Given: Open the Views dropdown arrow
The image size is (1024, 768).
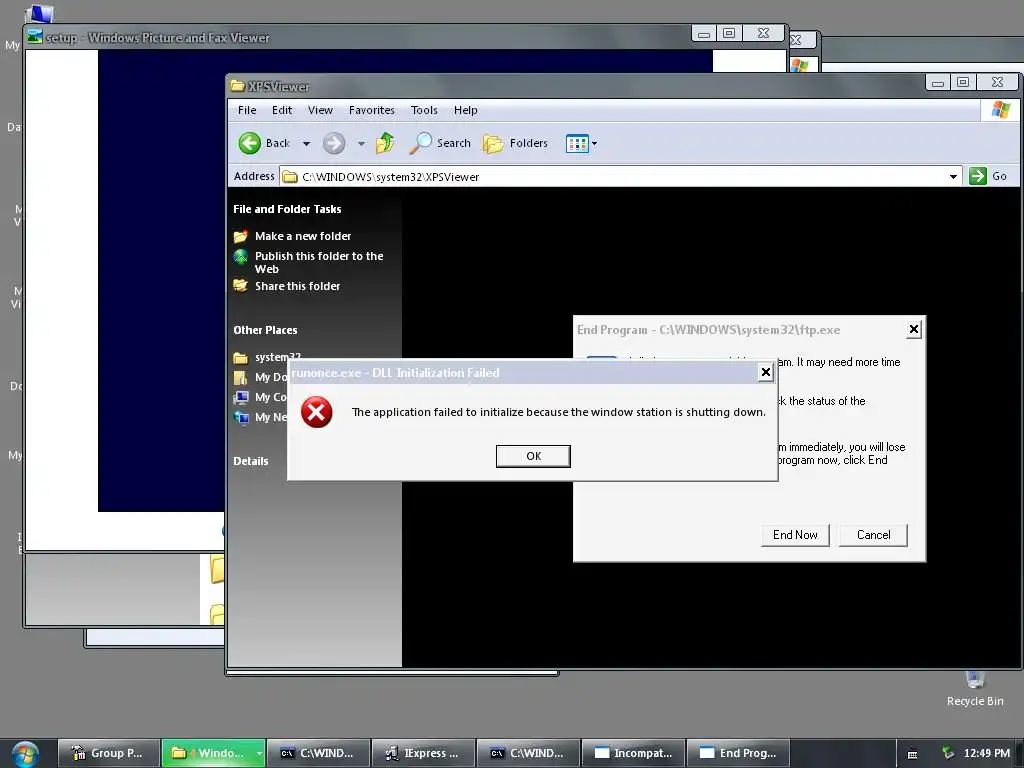Looking at the screenshot, I should pyautogui.click(x=594, y=144).
